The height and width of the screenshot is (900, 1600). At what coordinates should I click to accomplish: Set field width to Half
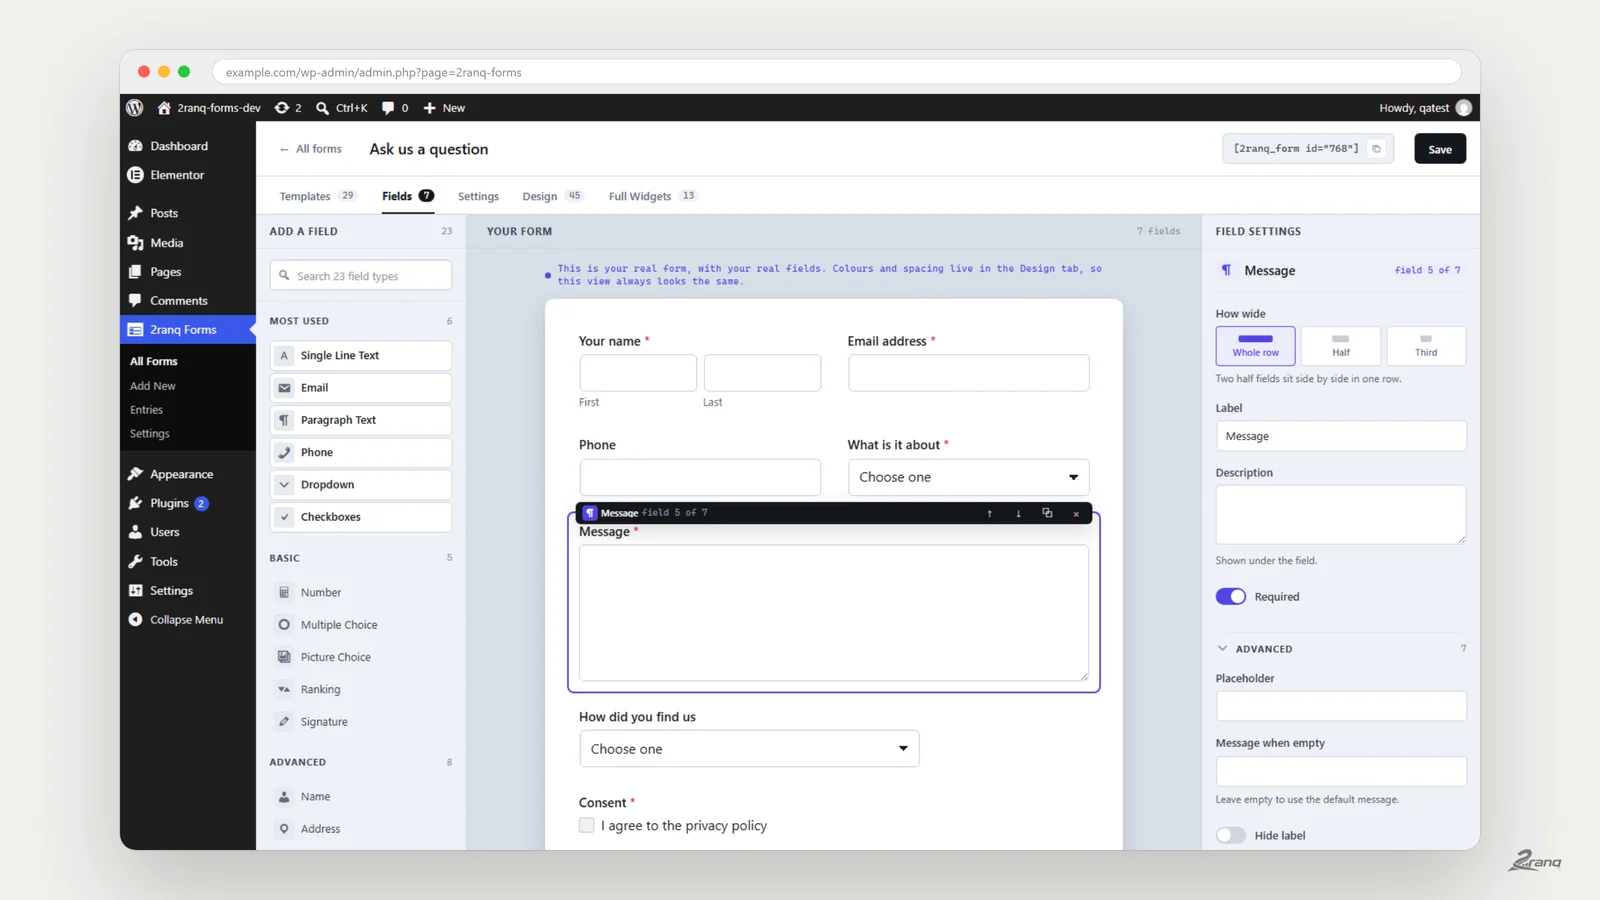[1341, 346]
